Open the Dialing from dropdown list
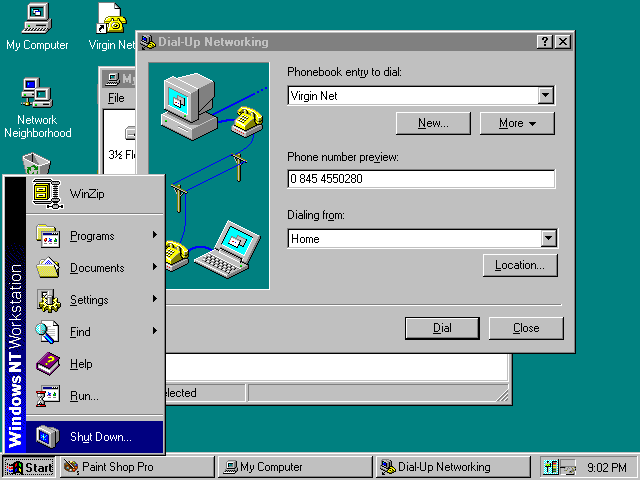This screenshot has height=480, width=640. pyautogui.click(x=548, y=239)
